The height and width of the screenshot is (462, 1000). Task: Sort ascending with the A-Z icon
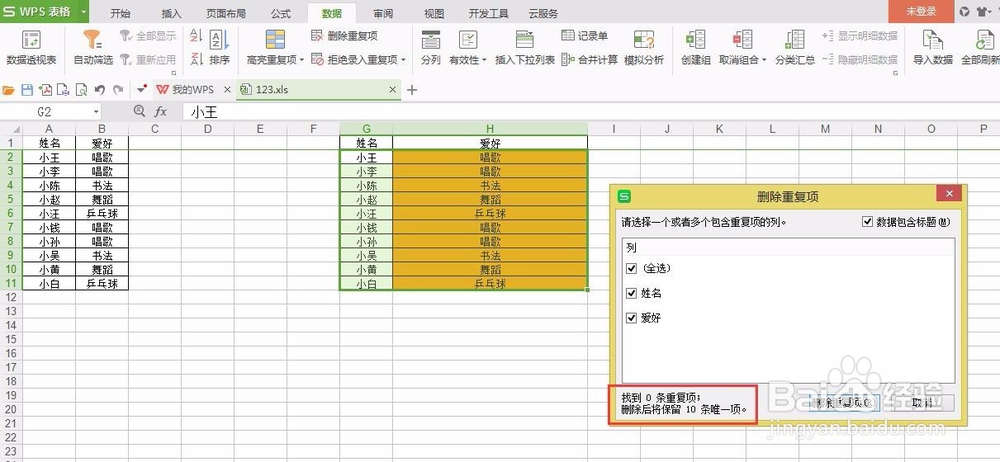[196, 36]
